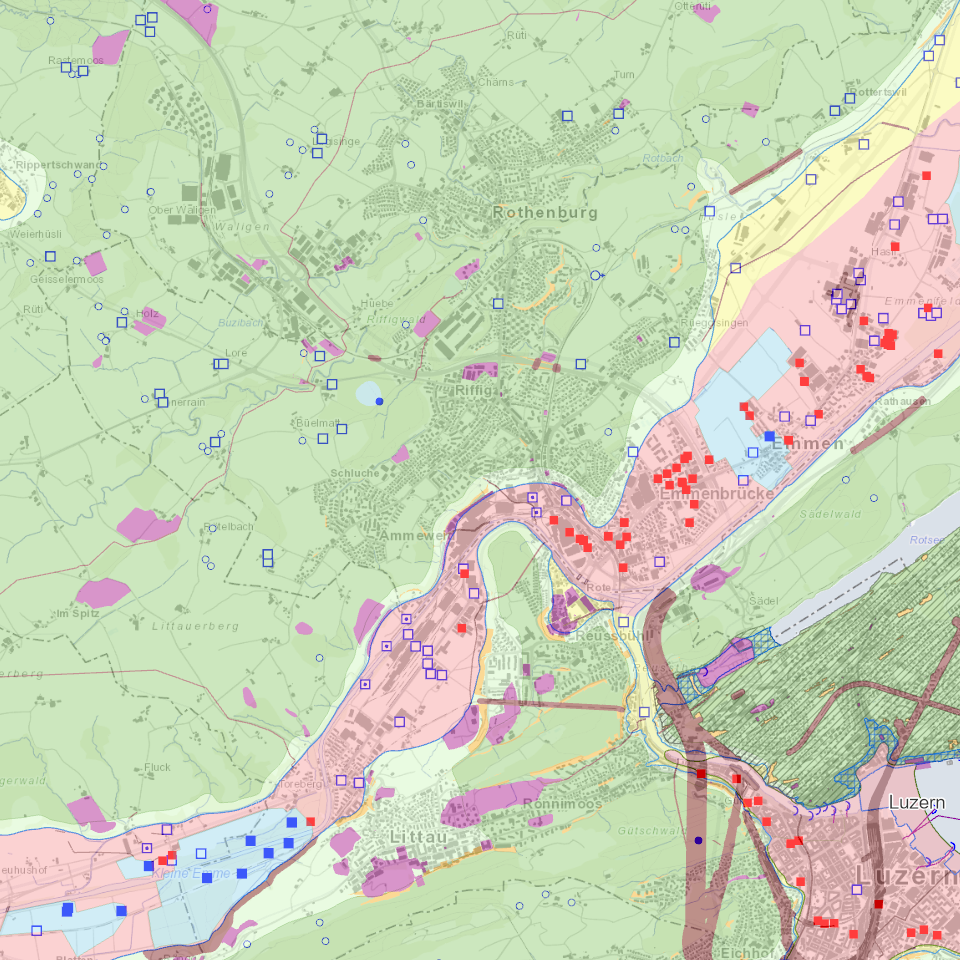The height and width of the screenshot is (960, 960).
Task: Select the dark blue dot marker near Gütschwald
Action: point(699,841)
